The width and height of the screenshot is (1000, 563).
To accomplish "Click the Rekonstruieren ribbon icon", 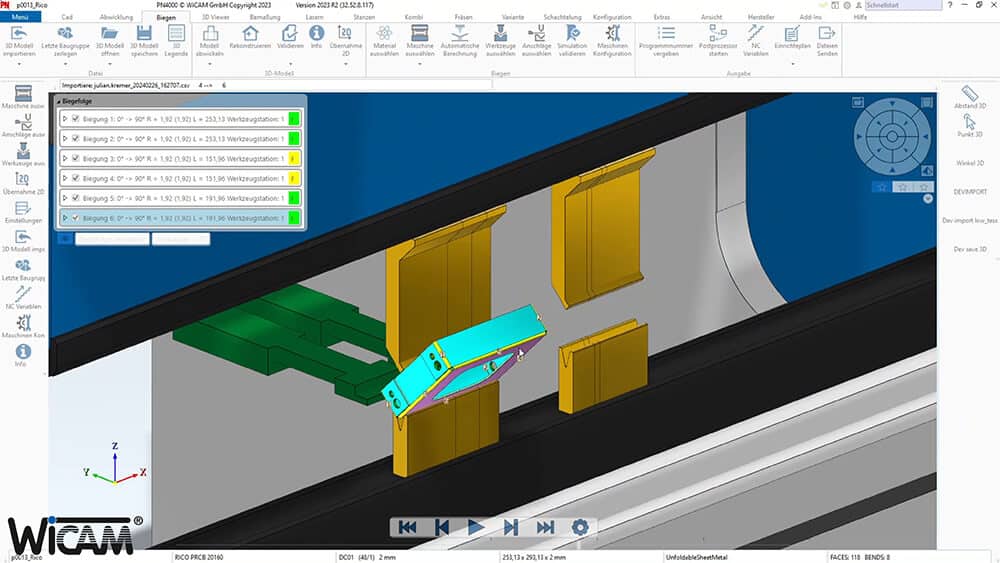I will point(250,33).
